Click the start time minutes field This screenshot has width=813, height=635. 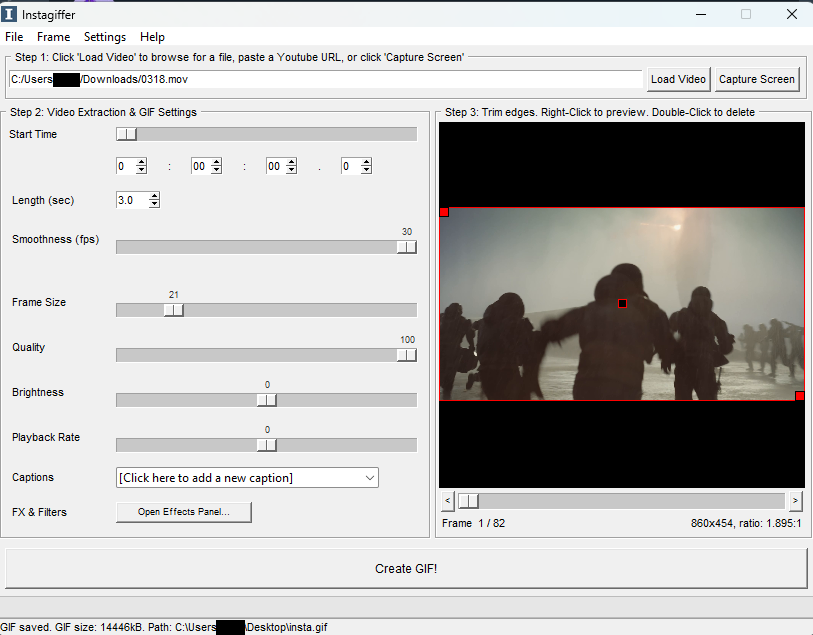(x=201, y=166)
